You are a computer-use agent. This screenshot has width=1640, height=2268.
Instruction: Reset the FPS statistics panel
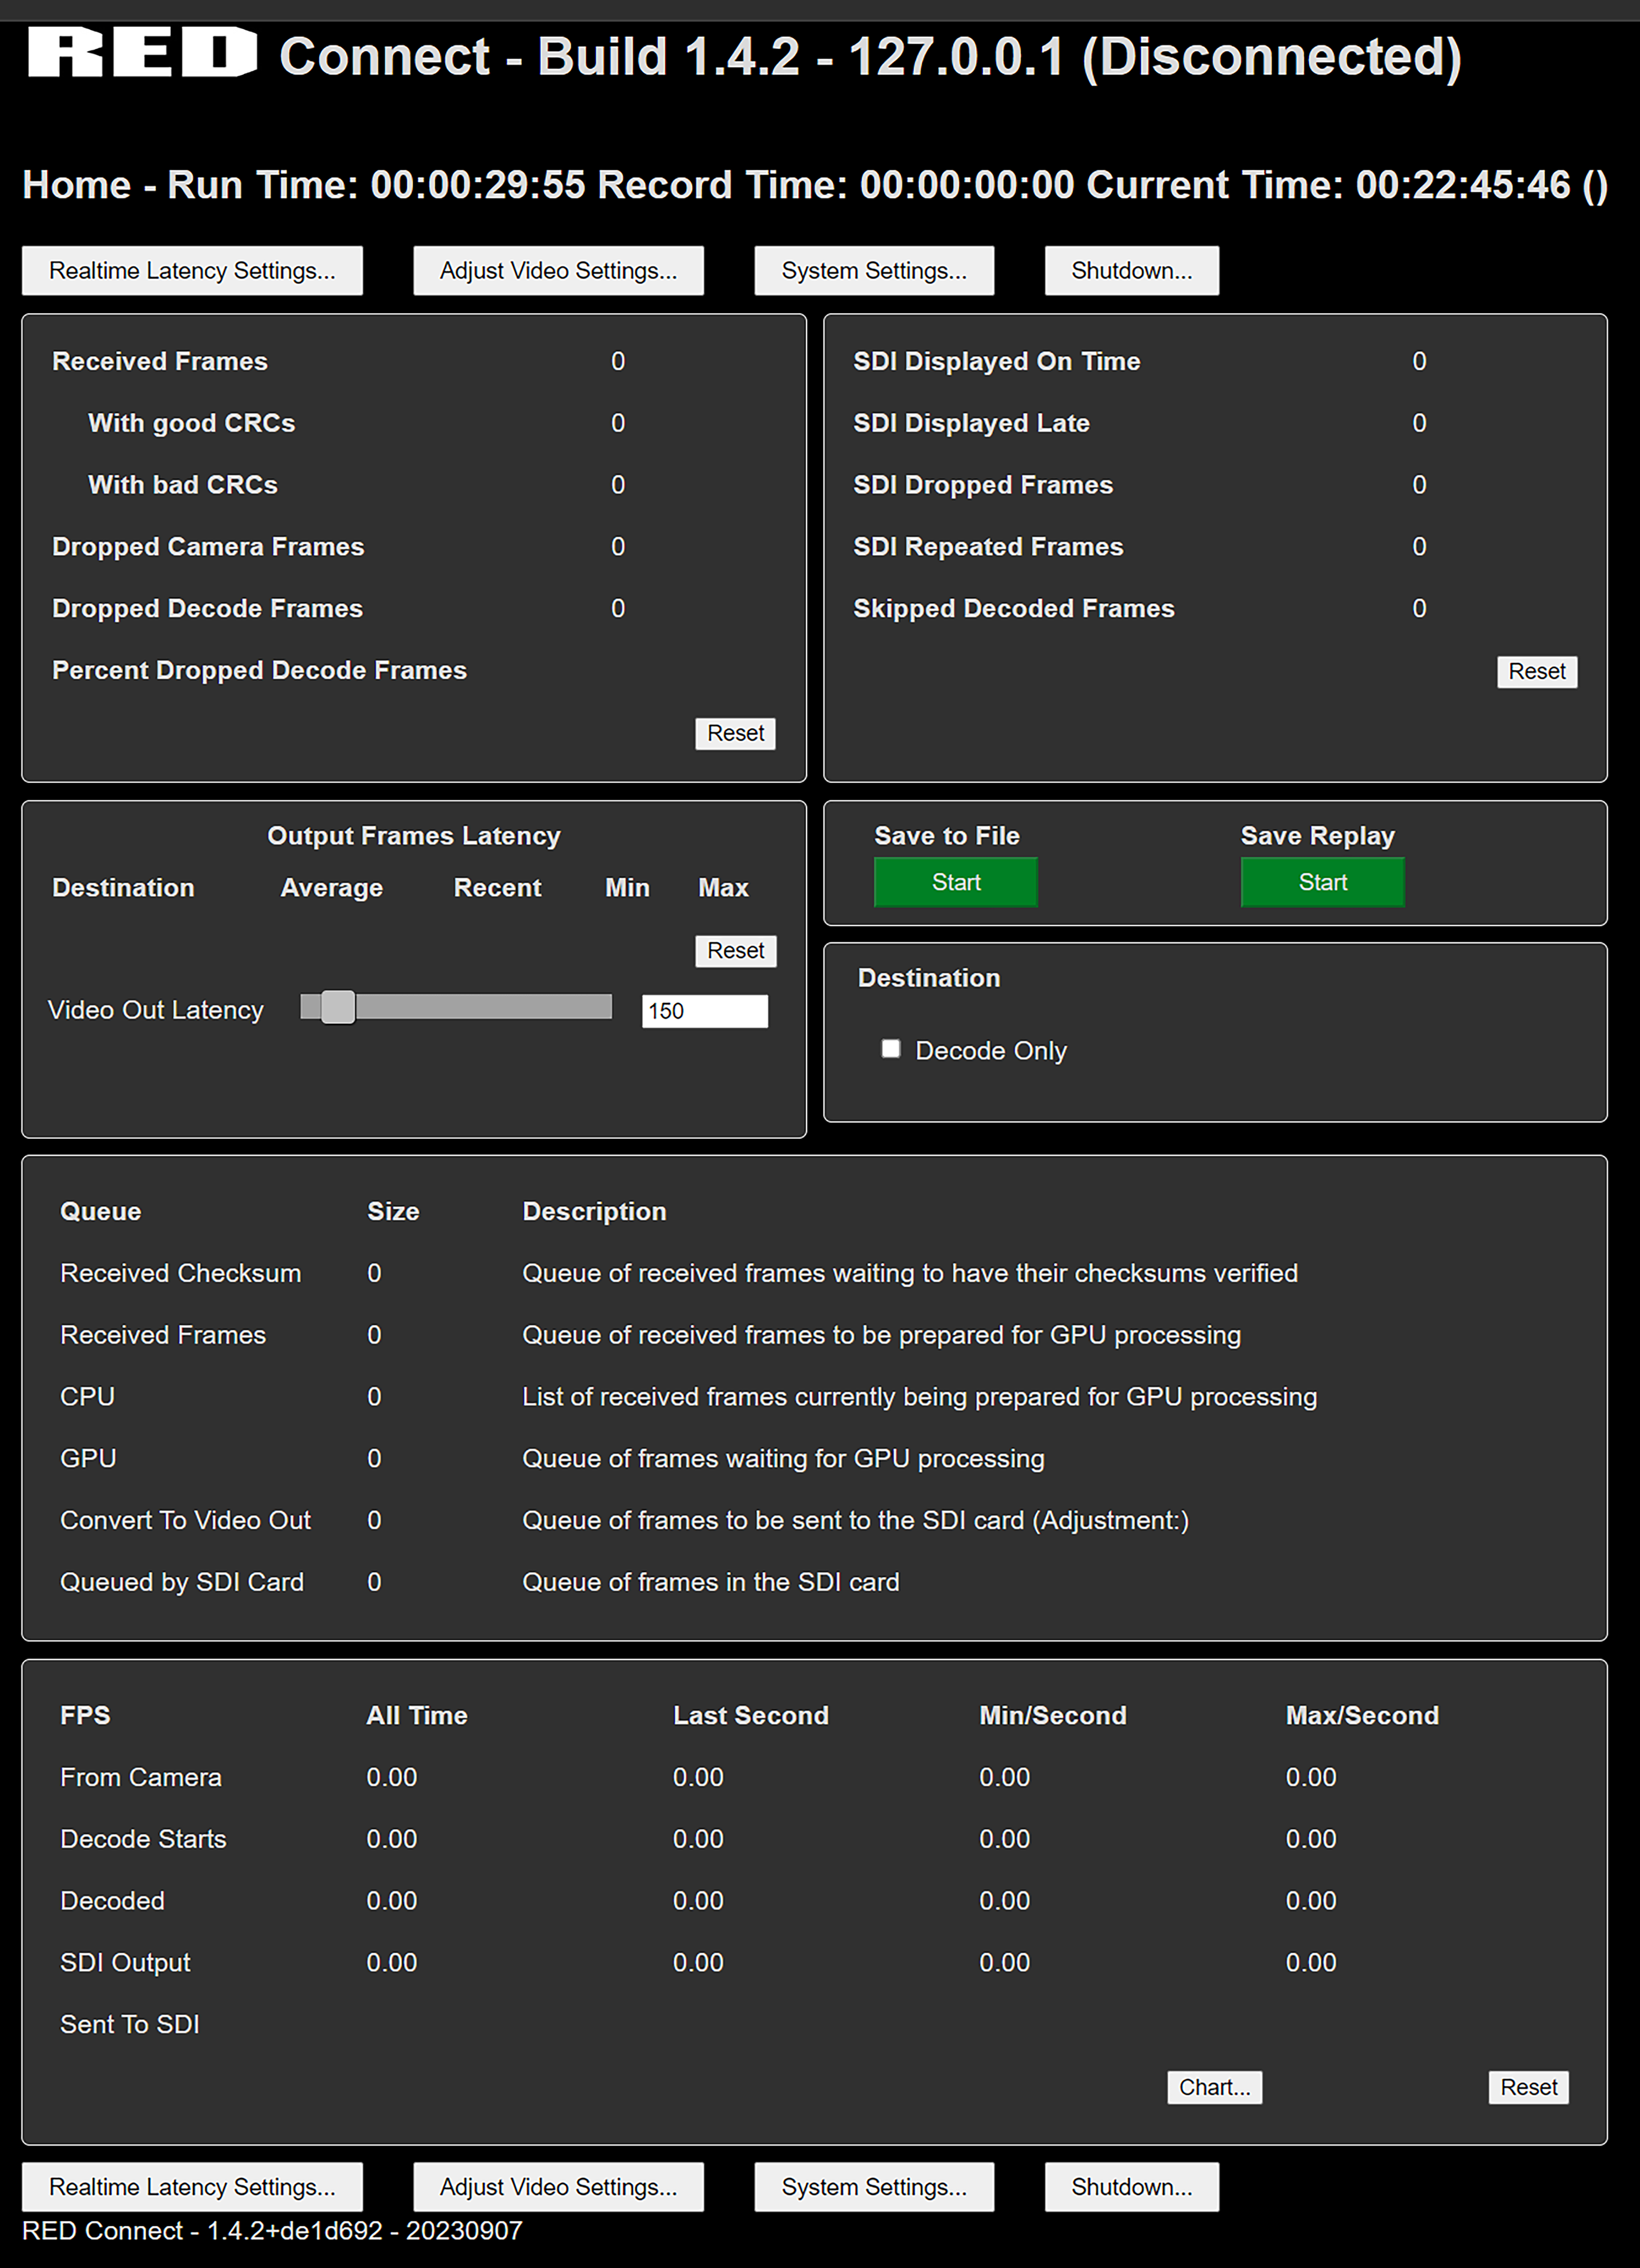coord(1529,2087)
